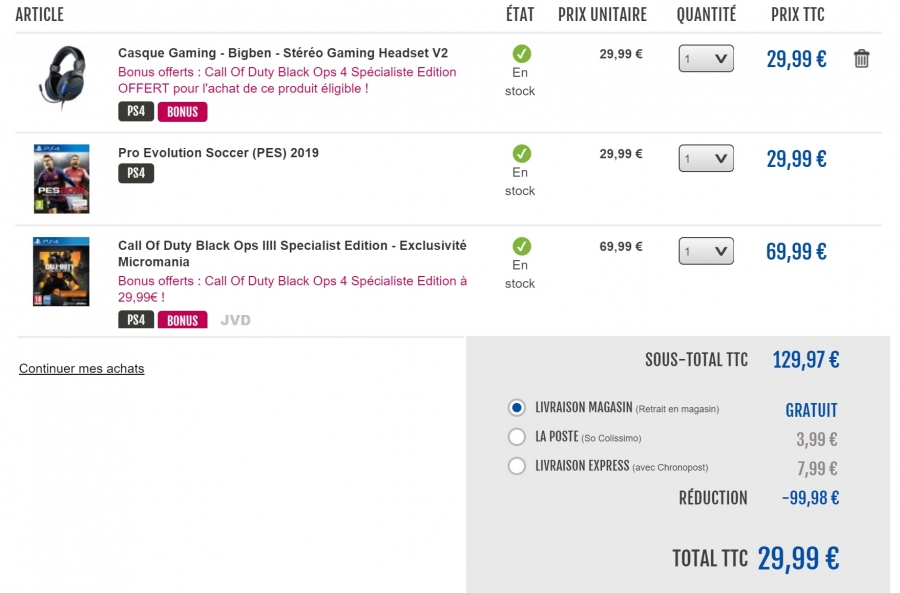900x593 pixels.
Task: Click the BONUS badge under Call Of Duty
Action: pyautogui.click(x=183, y=320)
